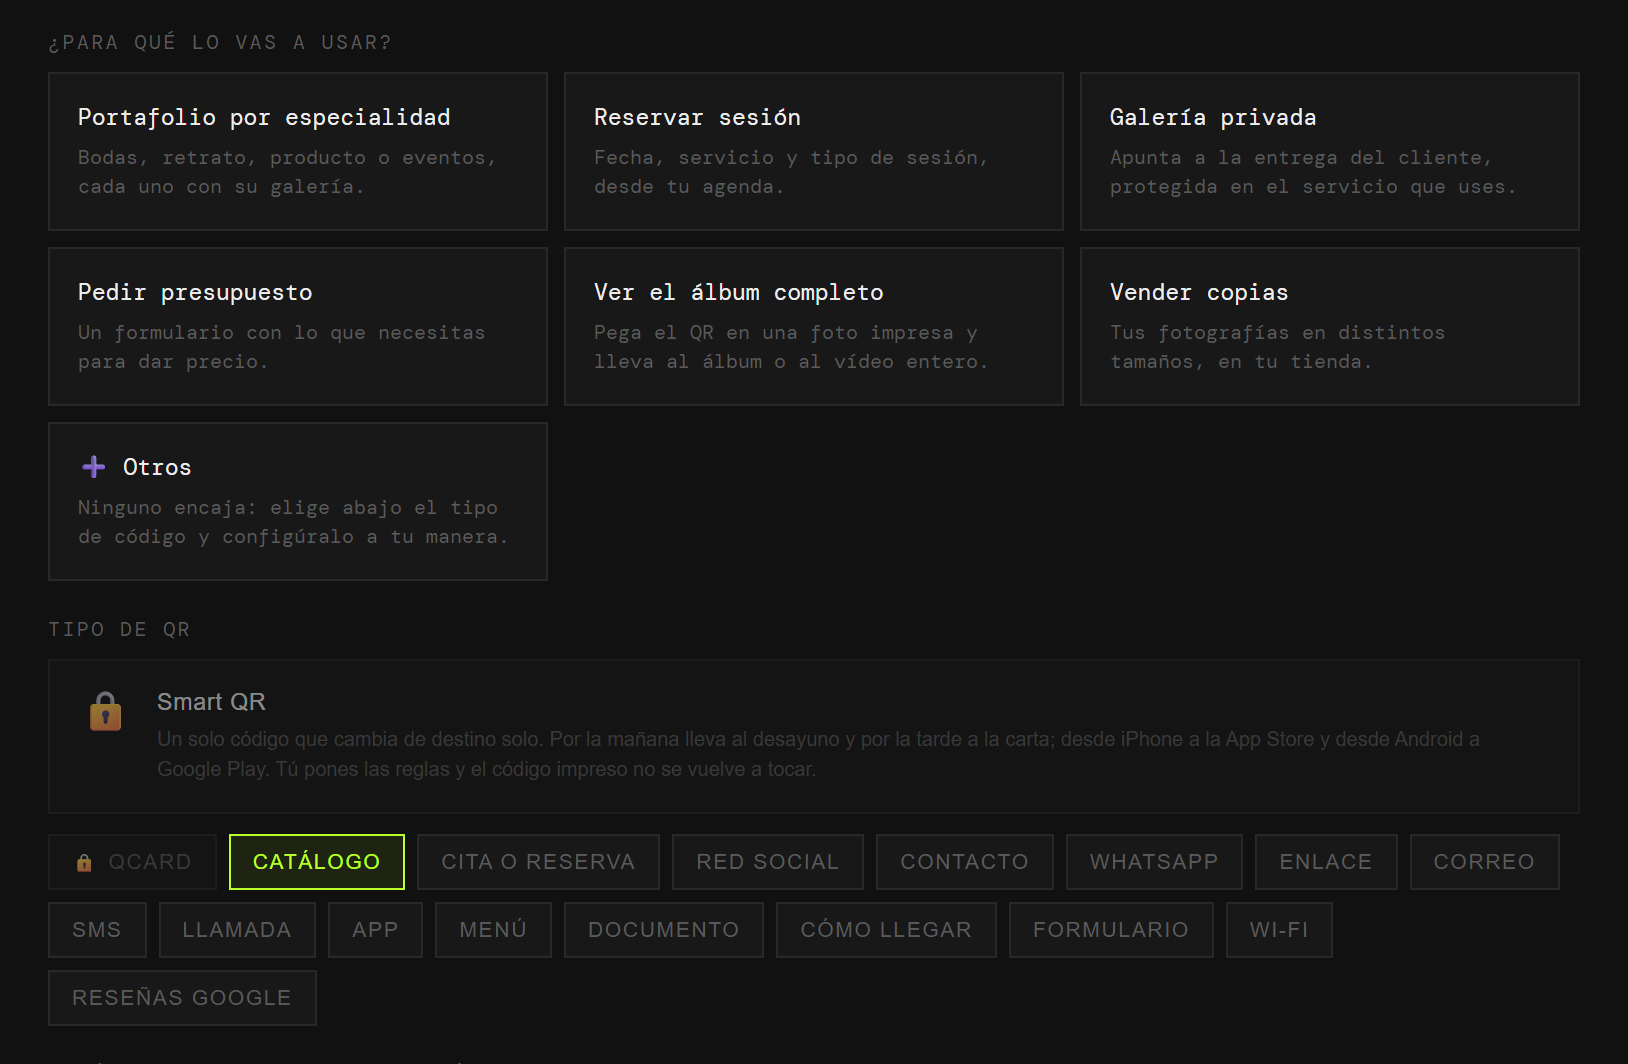Pick the FORMULARIO QR type
The width and height of the screenshot is (1628, 1064).
(x=1111, y=930)
